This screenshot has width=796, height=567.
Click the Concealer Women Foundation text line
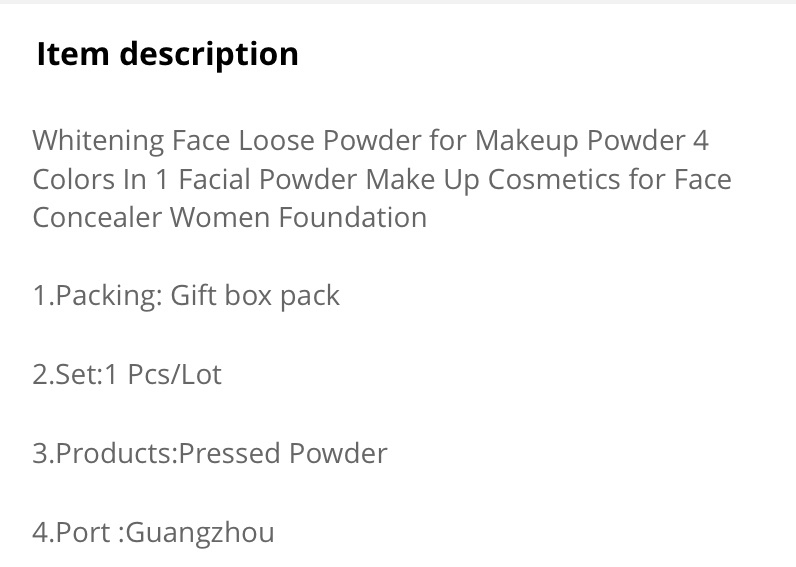pos(230,218)
